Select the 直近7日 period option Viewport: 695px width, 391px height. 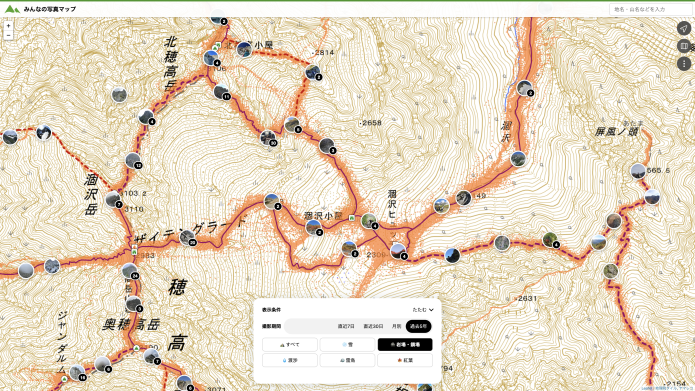[346, 326]
